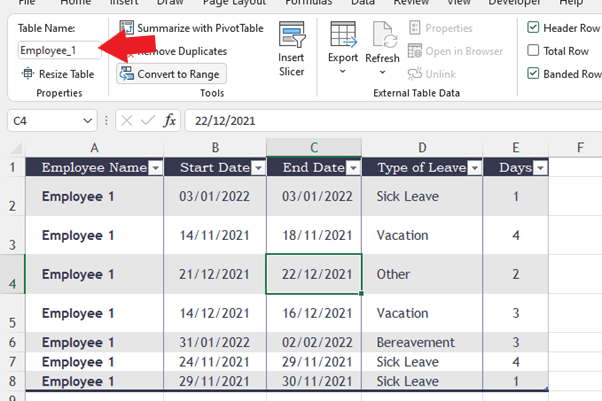This screenshot has height=401, width=602.
Task: Open Type of Leave filter dropdown
Action: [475, 168]
